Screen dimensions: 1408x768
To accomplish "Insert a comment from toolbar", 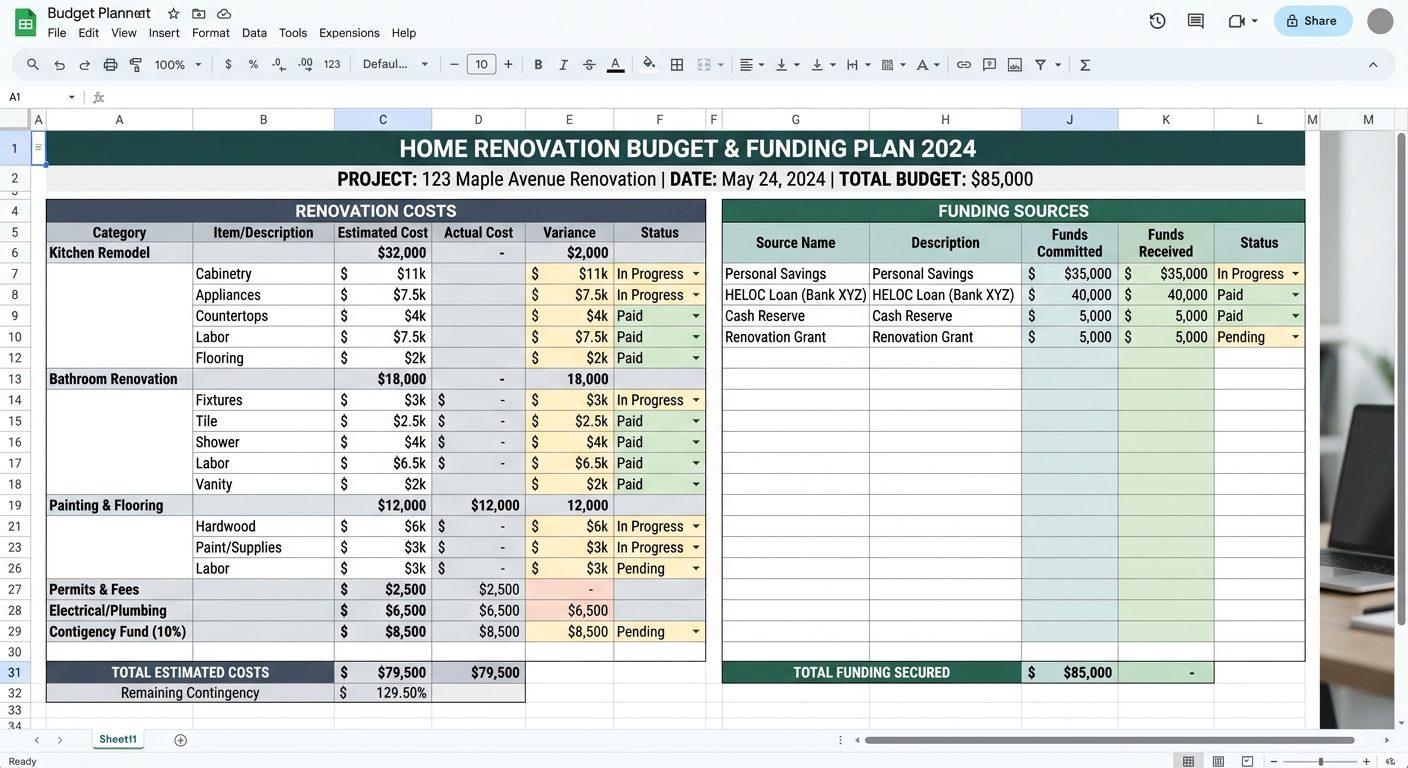I will tap(989, 64).
